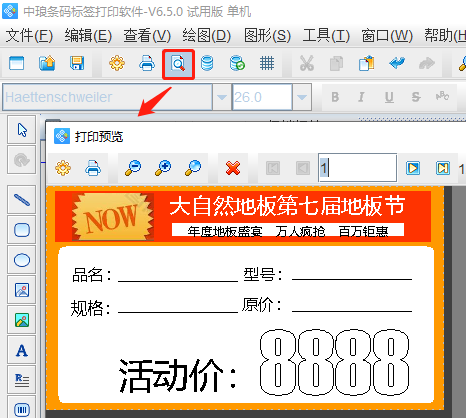Click the greyed rotate tool in sidebar

coord(22,160)
